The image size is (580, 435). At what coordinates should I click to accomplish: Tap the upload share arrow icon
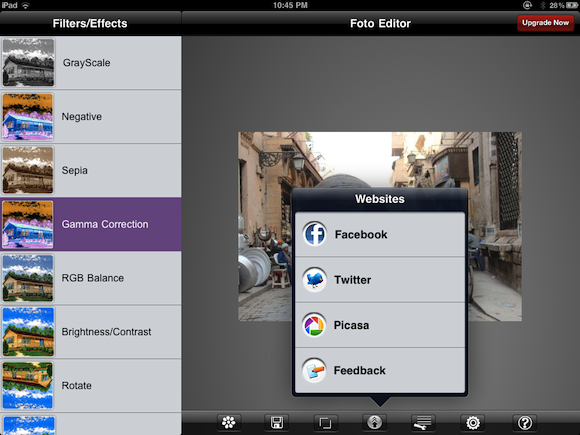(x=374, y=422)
